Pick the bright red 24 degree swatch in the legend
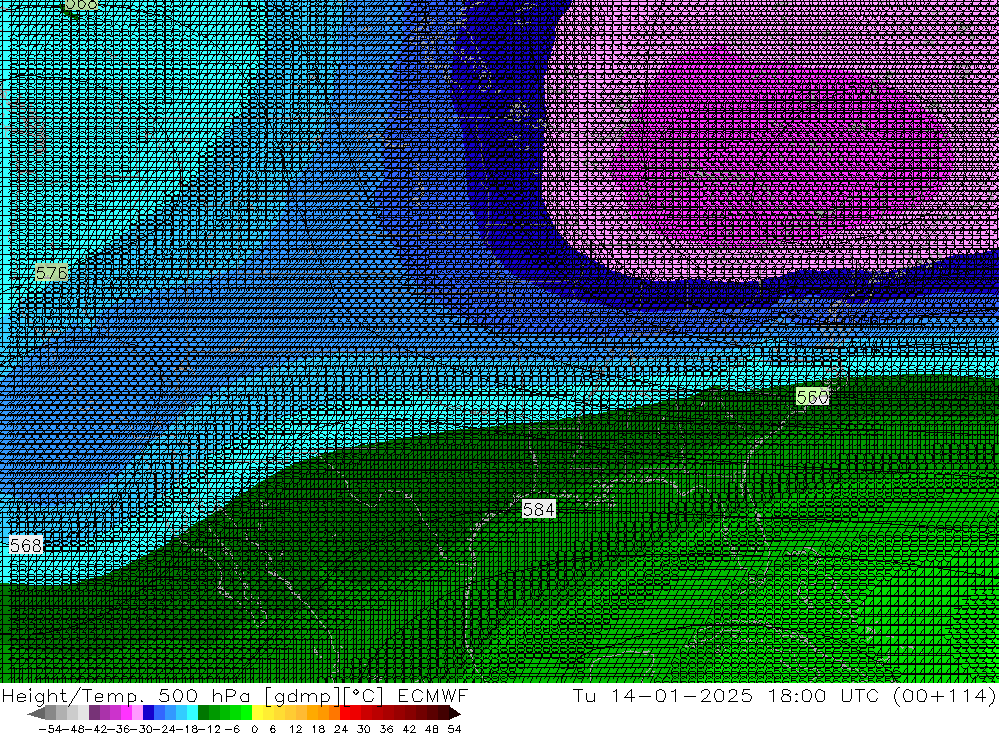Image resolution: width=1000 pixels, height=733 pixels. 345,713
